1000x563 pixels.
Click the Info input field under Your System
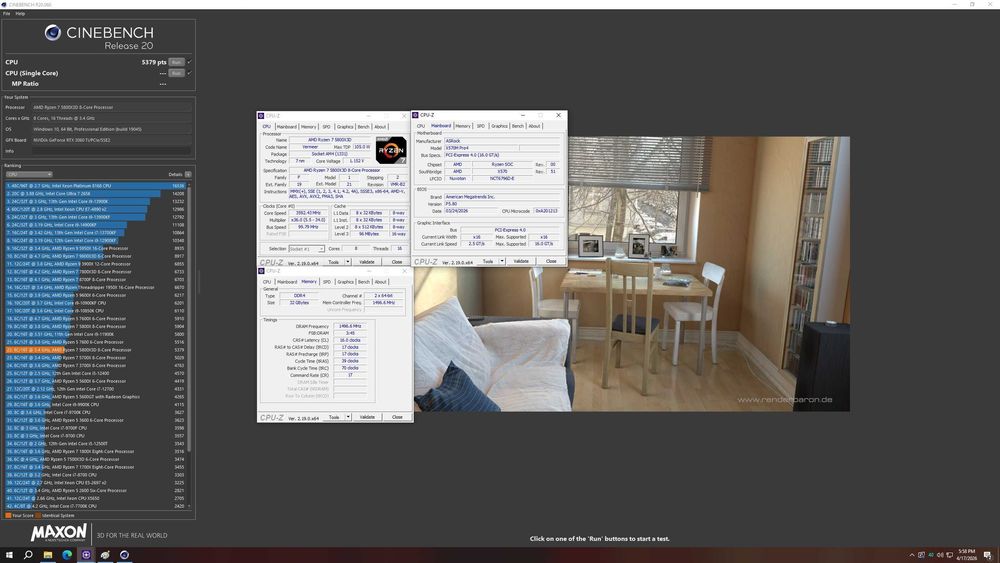click(112, 151)
